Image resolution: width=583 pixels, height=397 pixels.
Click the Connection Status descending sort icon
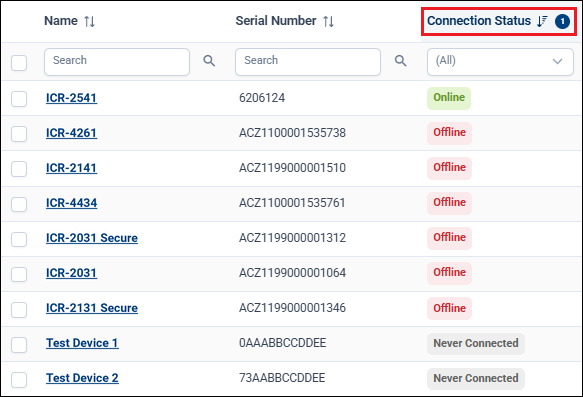tap(542, 21)
